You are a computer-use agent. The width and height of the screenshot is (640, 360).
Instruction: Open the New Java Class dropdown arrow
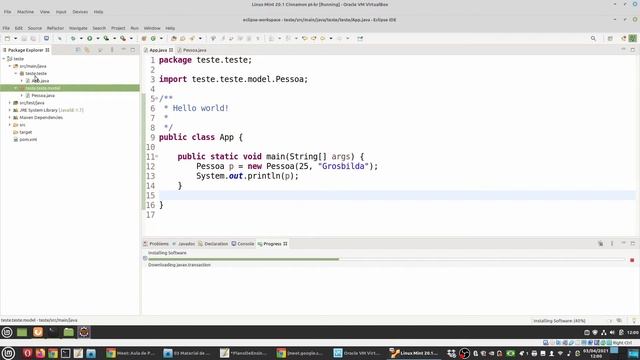tap(161, 38)
